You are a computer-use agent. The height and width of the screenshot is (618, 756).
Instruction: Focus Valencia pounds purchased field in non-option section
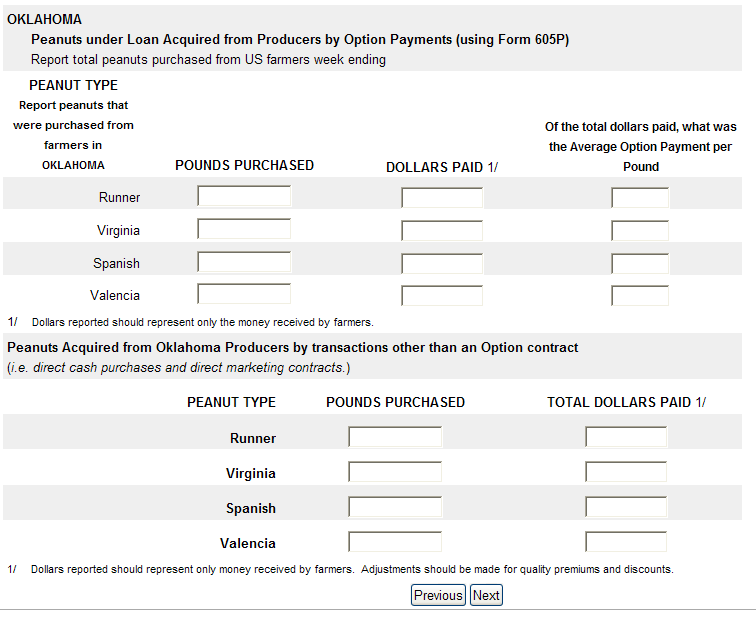coord(395,541)
